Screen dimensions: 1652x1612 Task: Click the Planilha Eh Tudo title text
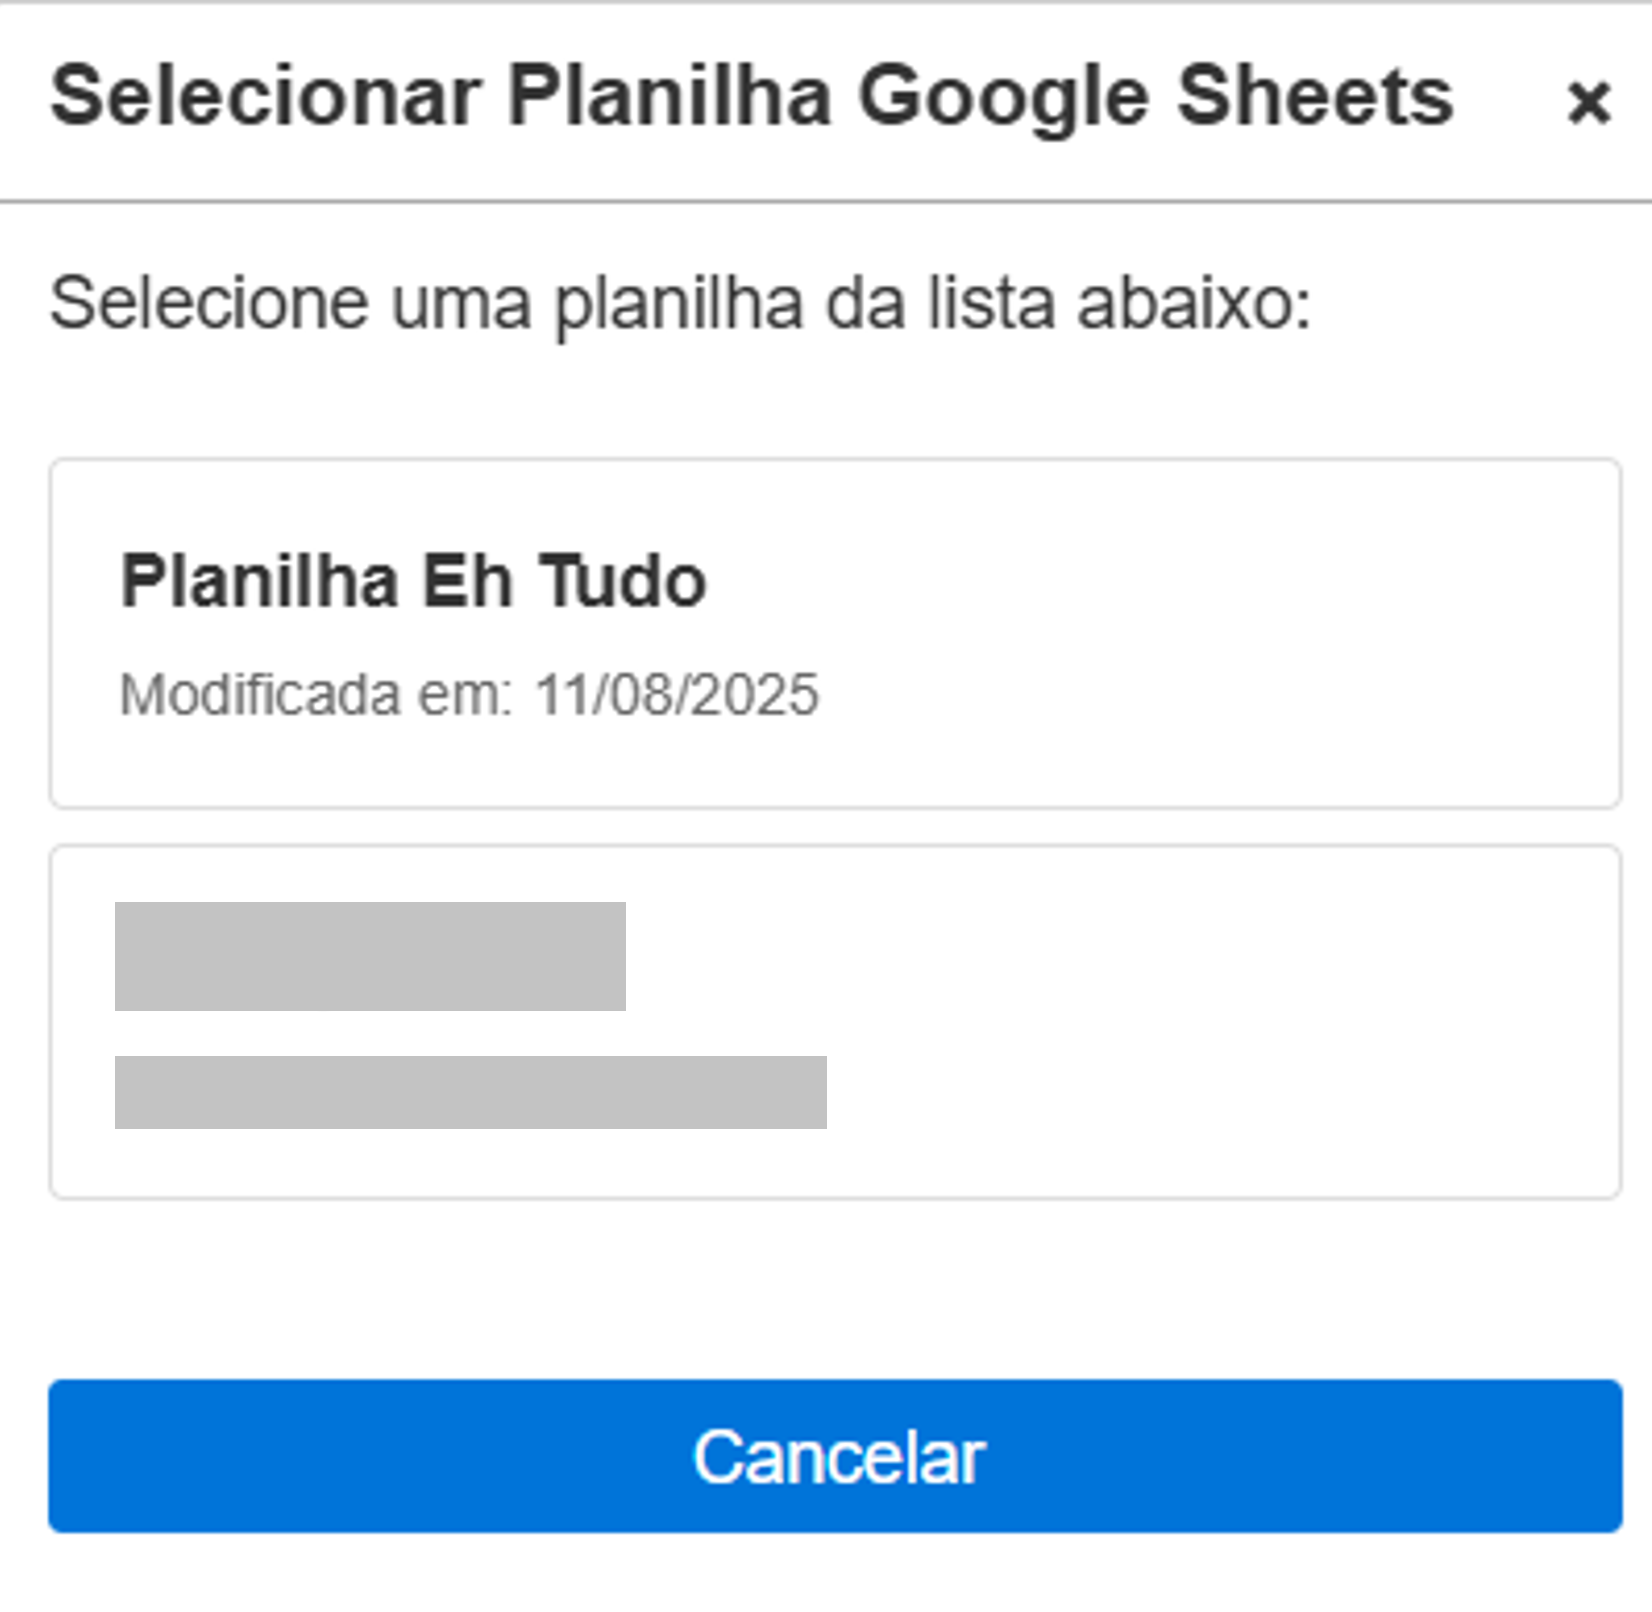point(413,581)
